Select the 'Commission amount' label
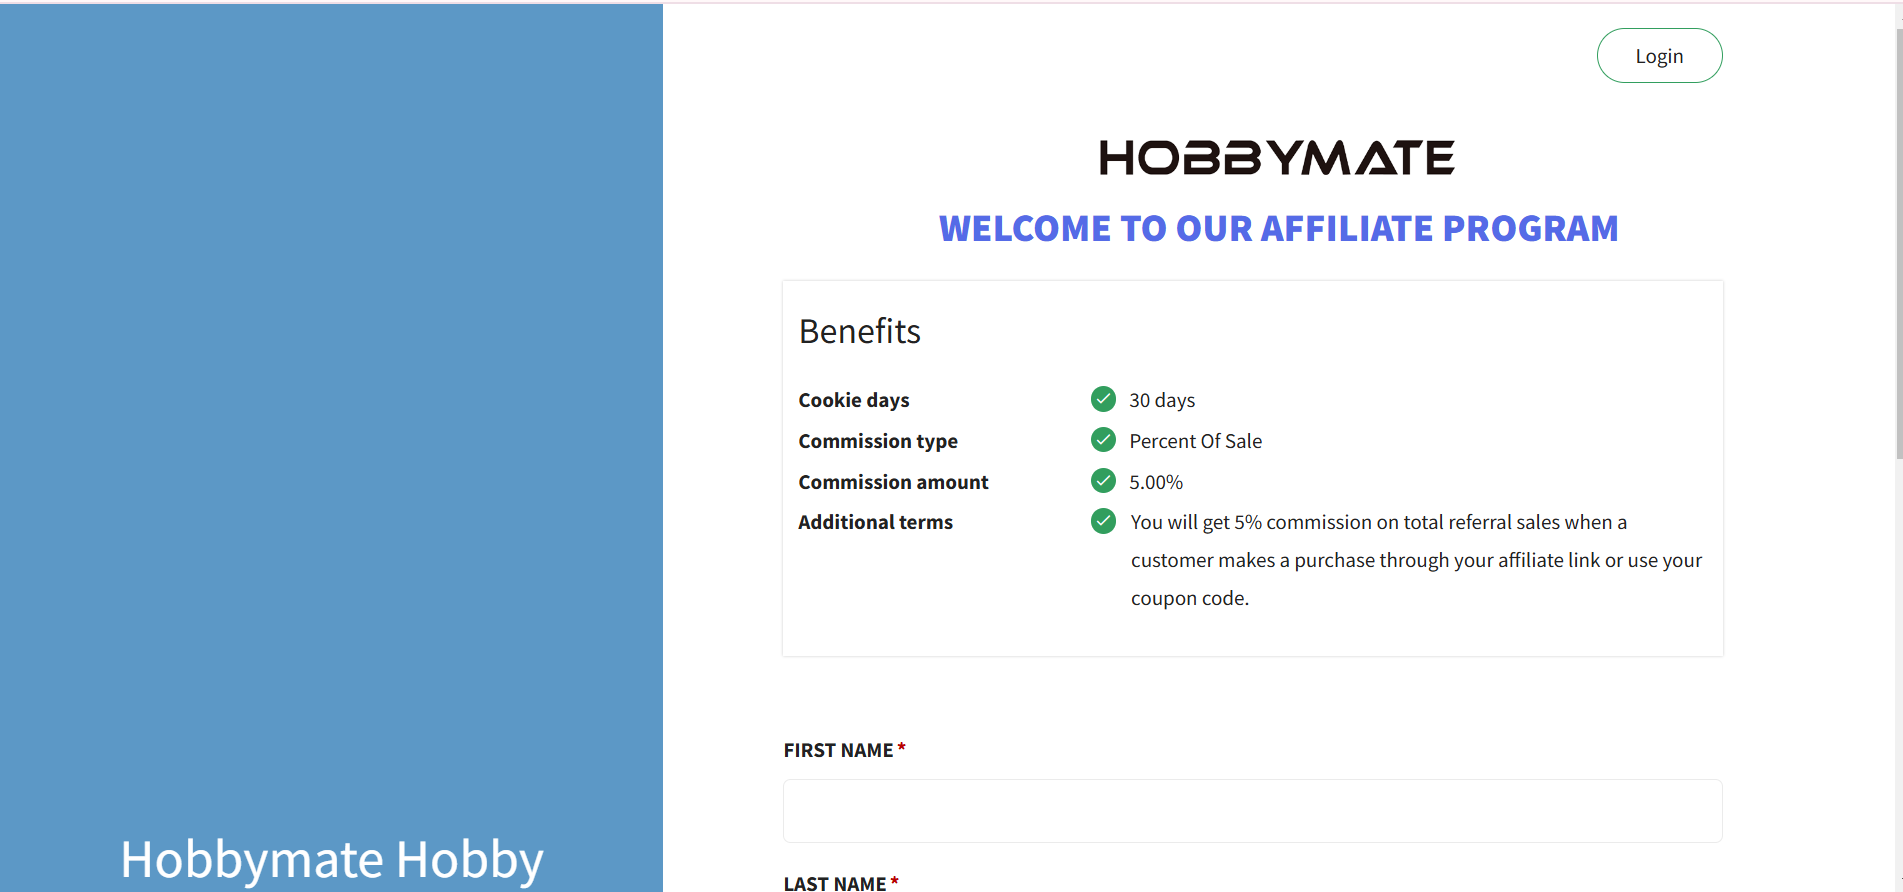 893,482
